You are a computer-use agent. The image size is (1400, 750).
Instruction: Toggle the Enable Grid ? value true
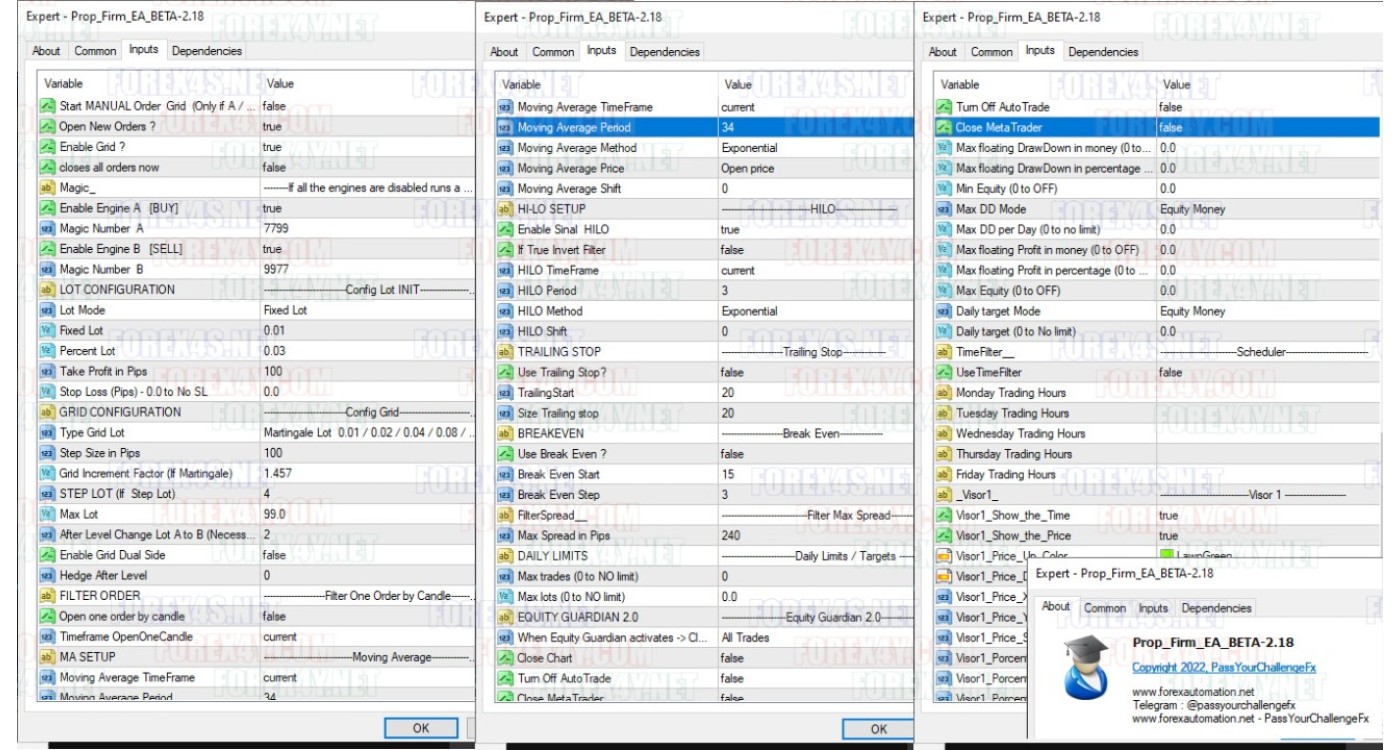[x=272, y=147]
